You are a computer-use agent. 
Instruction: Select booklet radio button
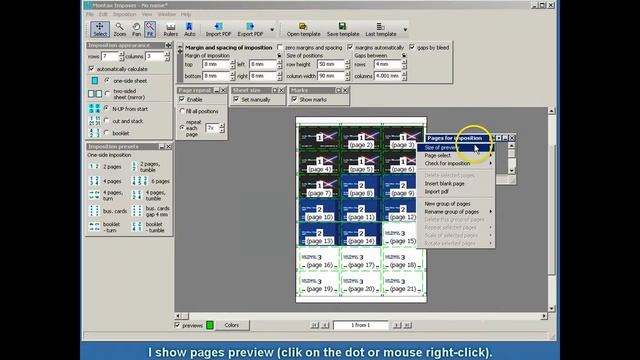107,133
